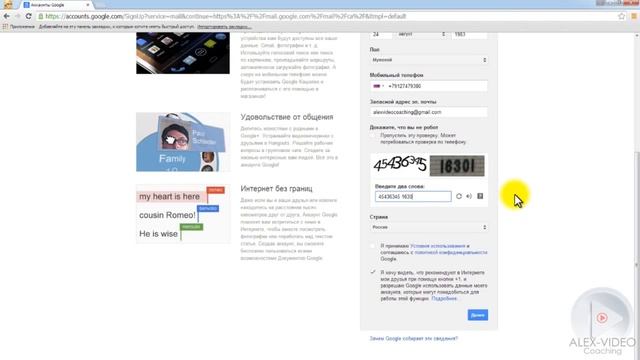This screenshot has height=360, width=640.
Task: Click the blue Далее button
Action: tap(478, 315)
